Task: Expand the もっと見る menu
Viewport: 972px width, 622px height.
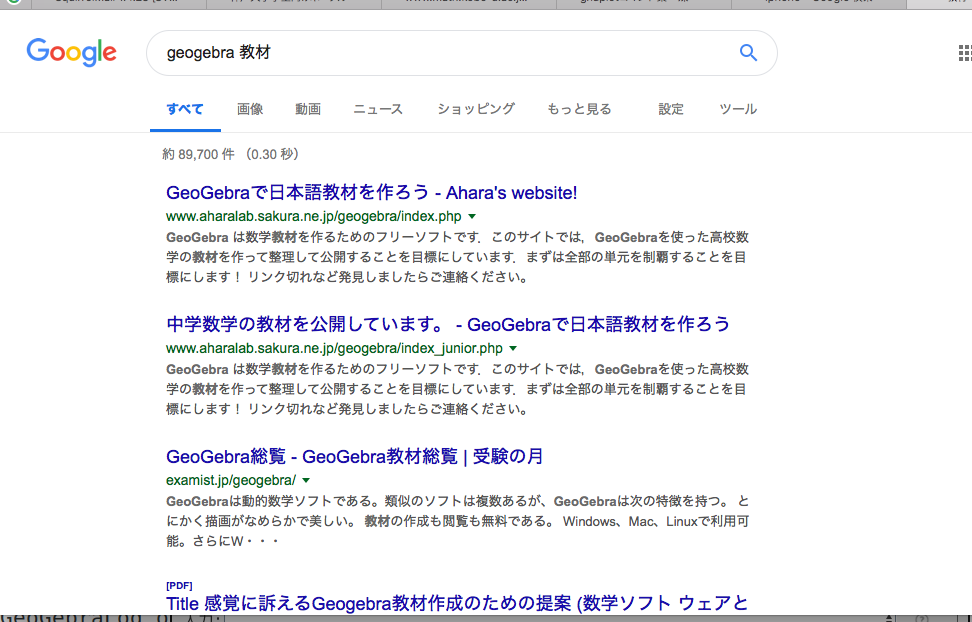Action: click(579, 109)
